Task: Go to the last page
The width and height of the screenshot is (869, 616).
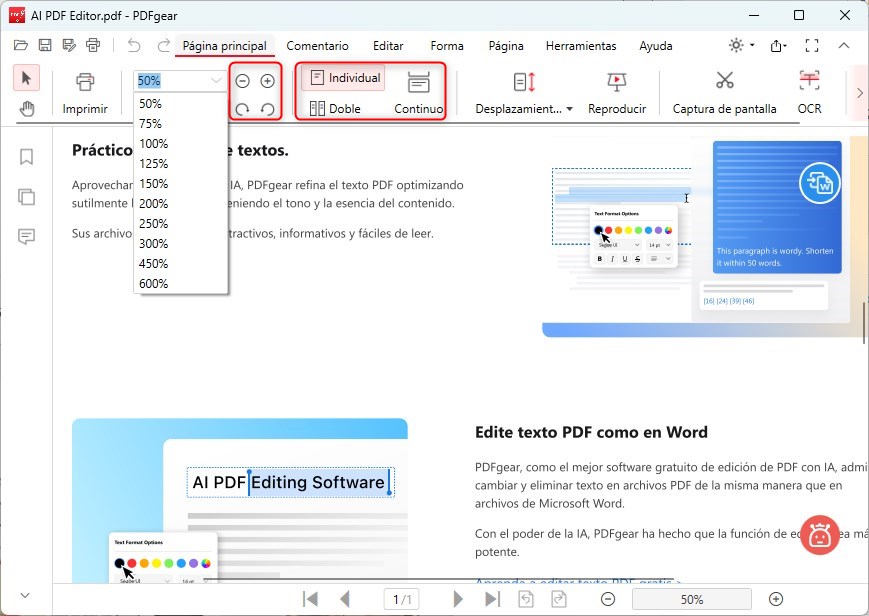Action: 492,599
